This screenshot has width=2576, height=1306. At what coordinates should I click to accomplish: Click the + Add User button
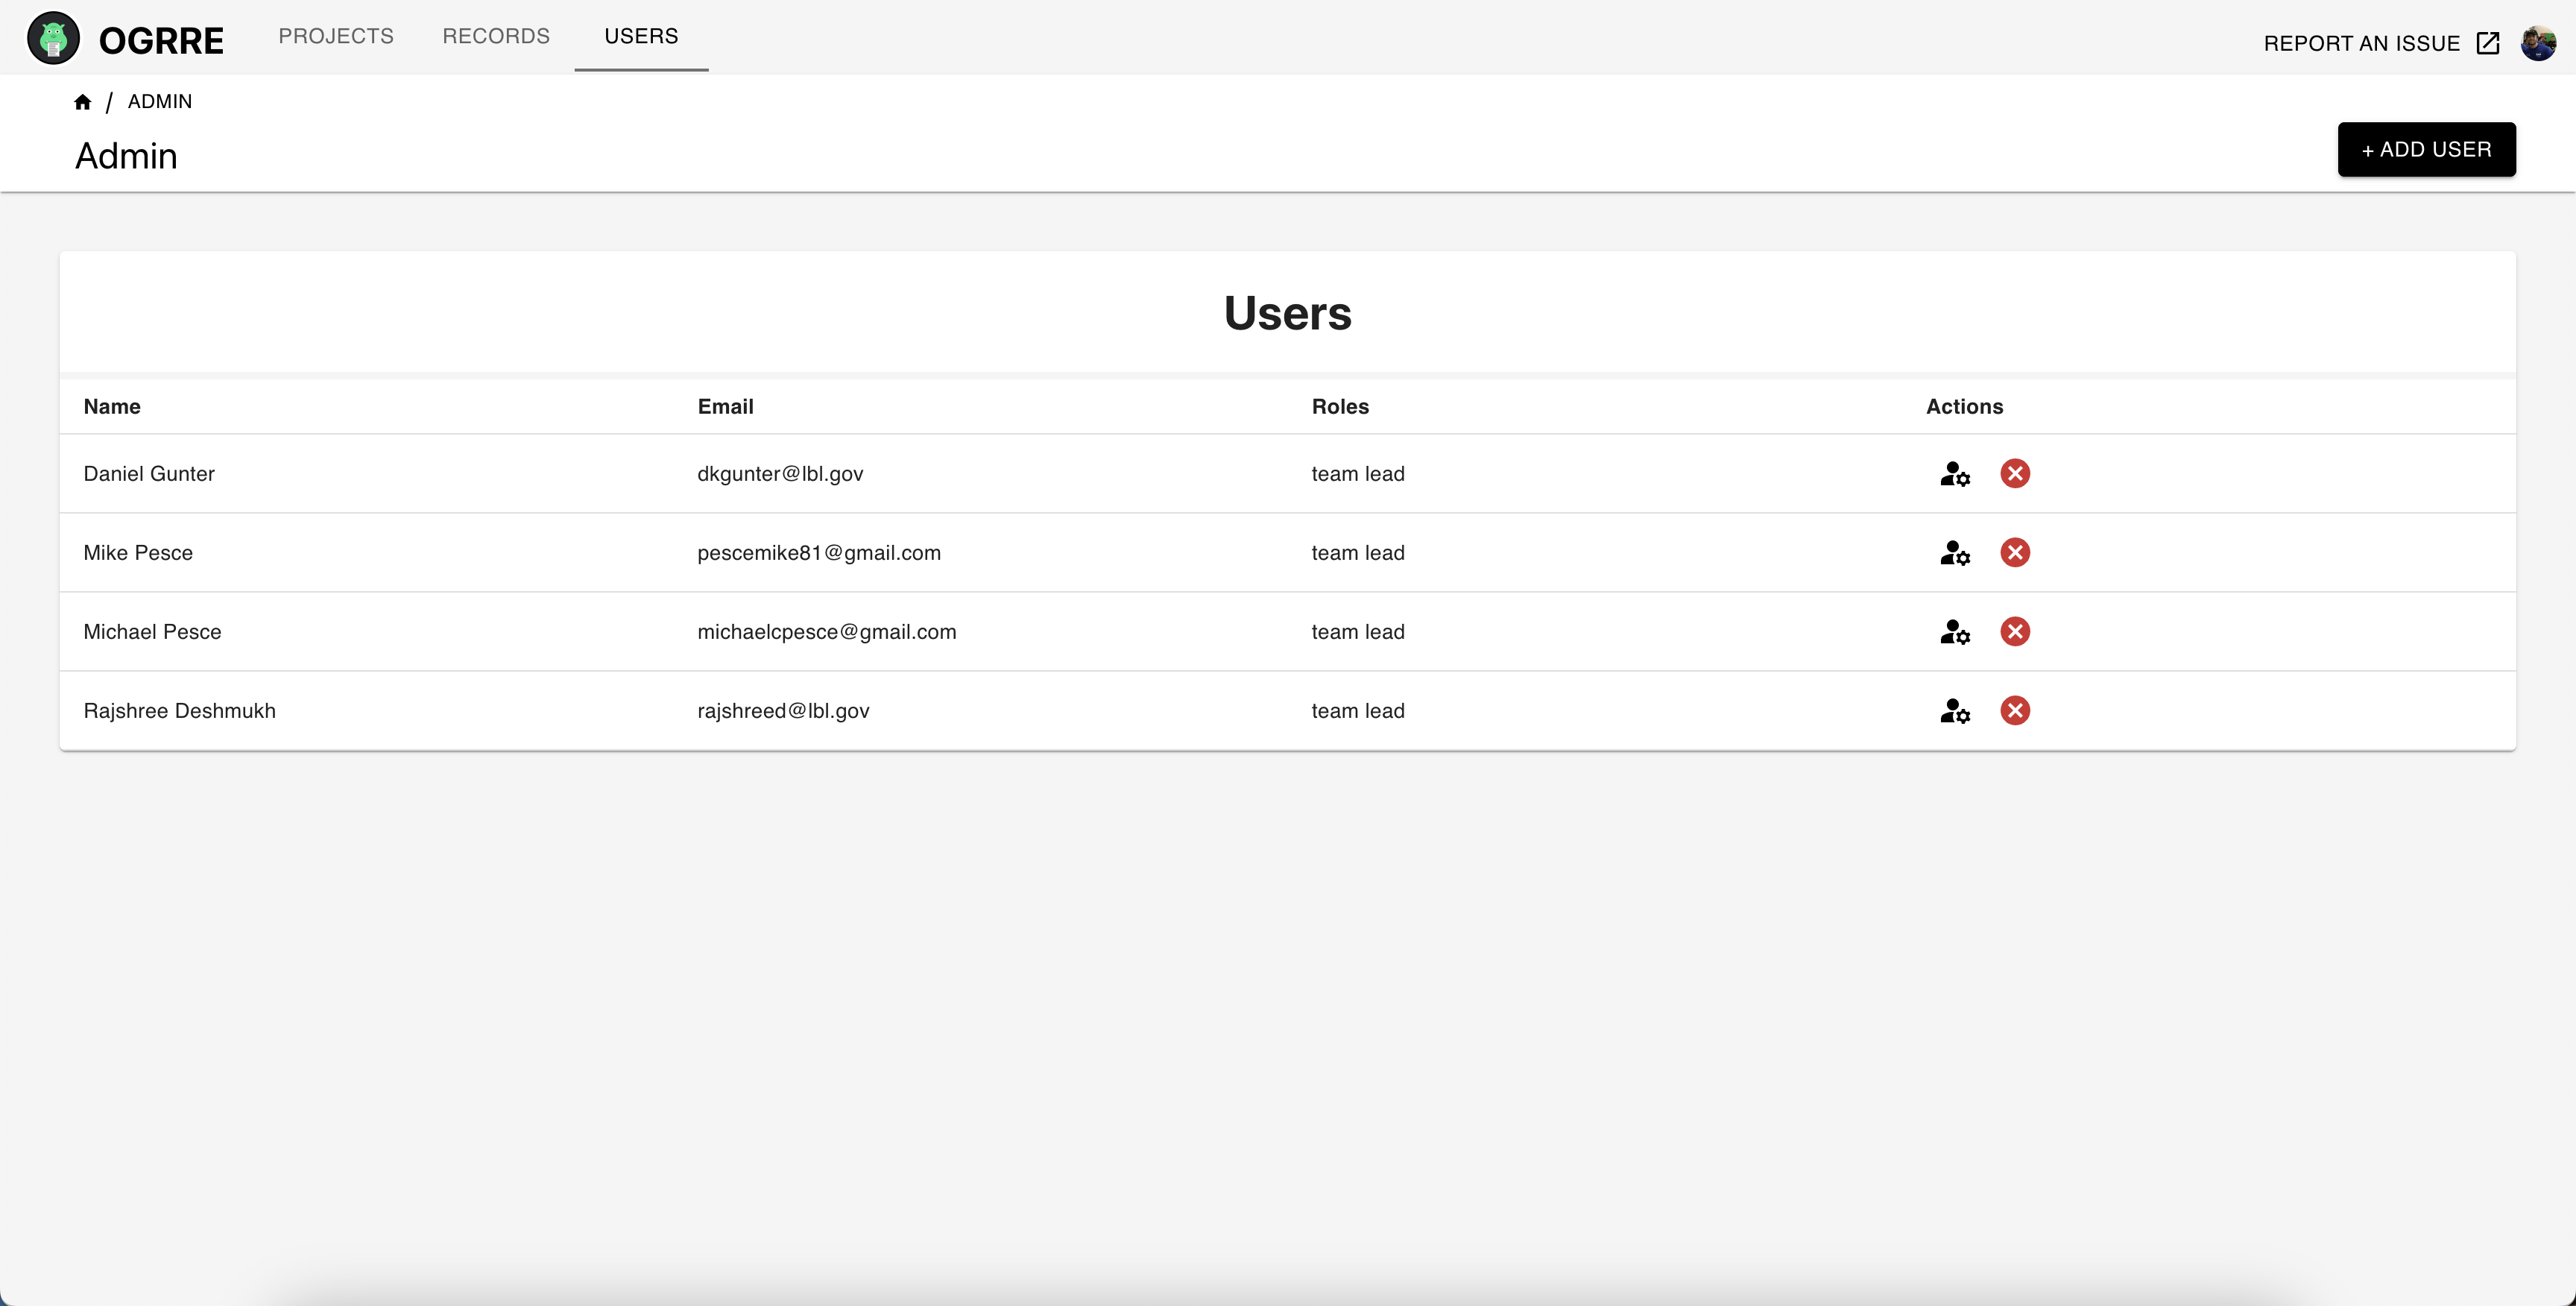click(x=2426, y=150)
